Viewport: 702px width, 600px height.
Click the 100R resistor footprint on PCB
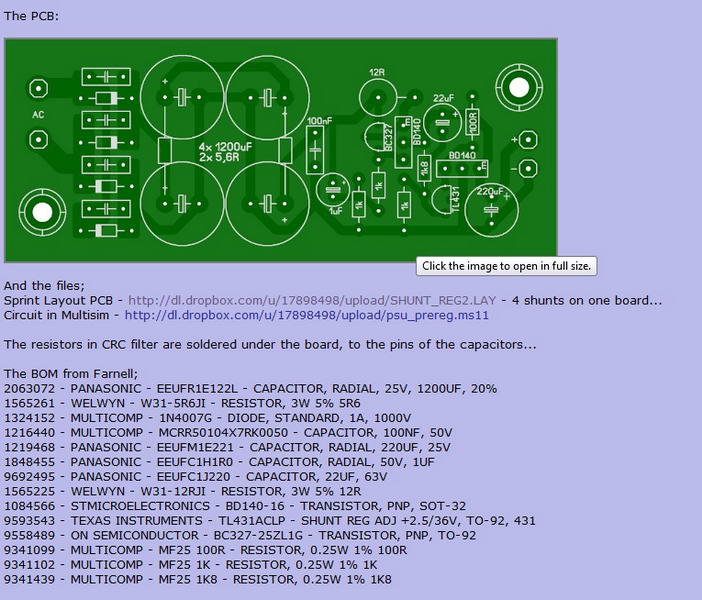[x=473, y=122]
